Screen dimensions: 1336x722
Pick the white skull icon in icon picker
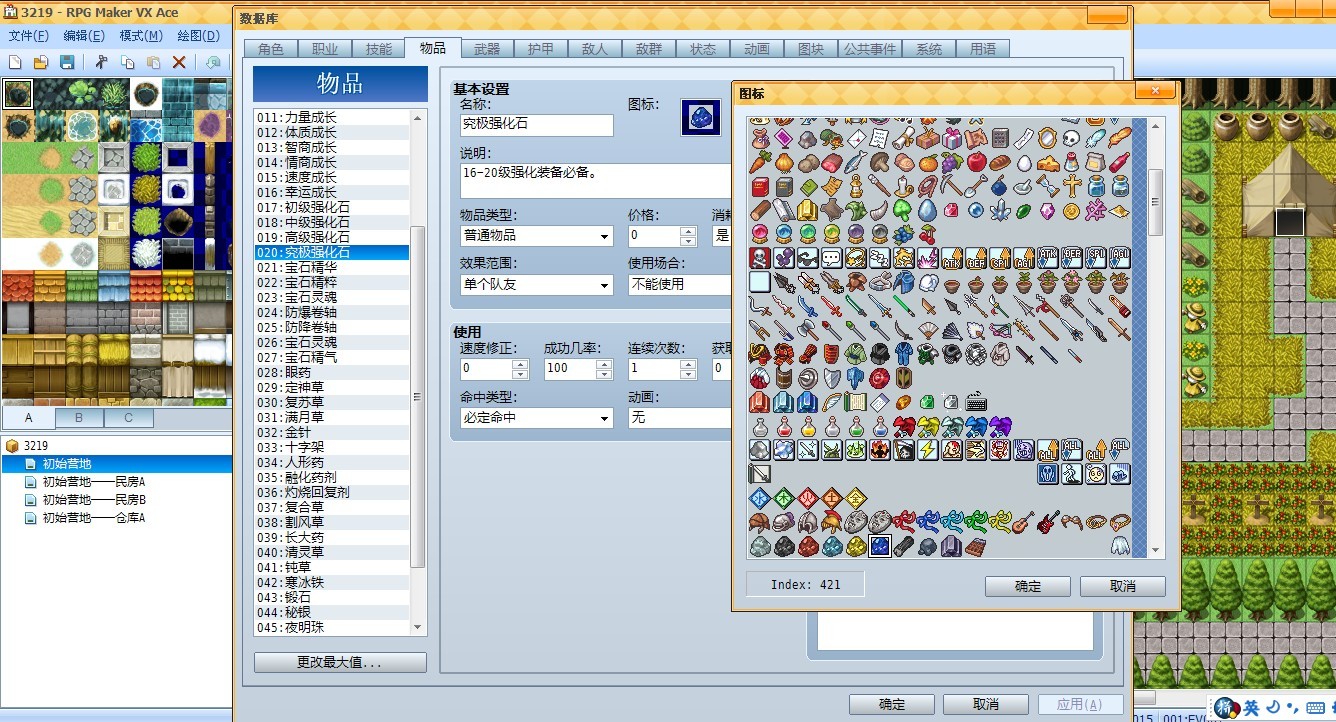coord(1072,138)
